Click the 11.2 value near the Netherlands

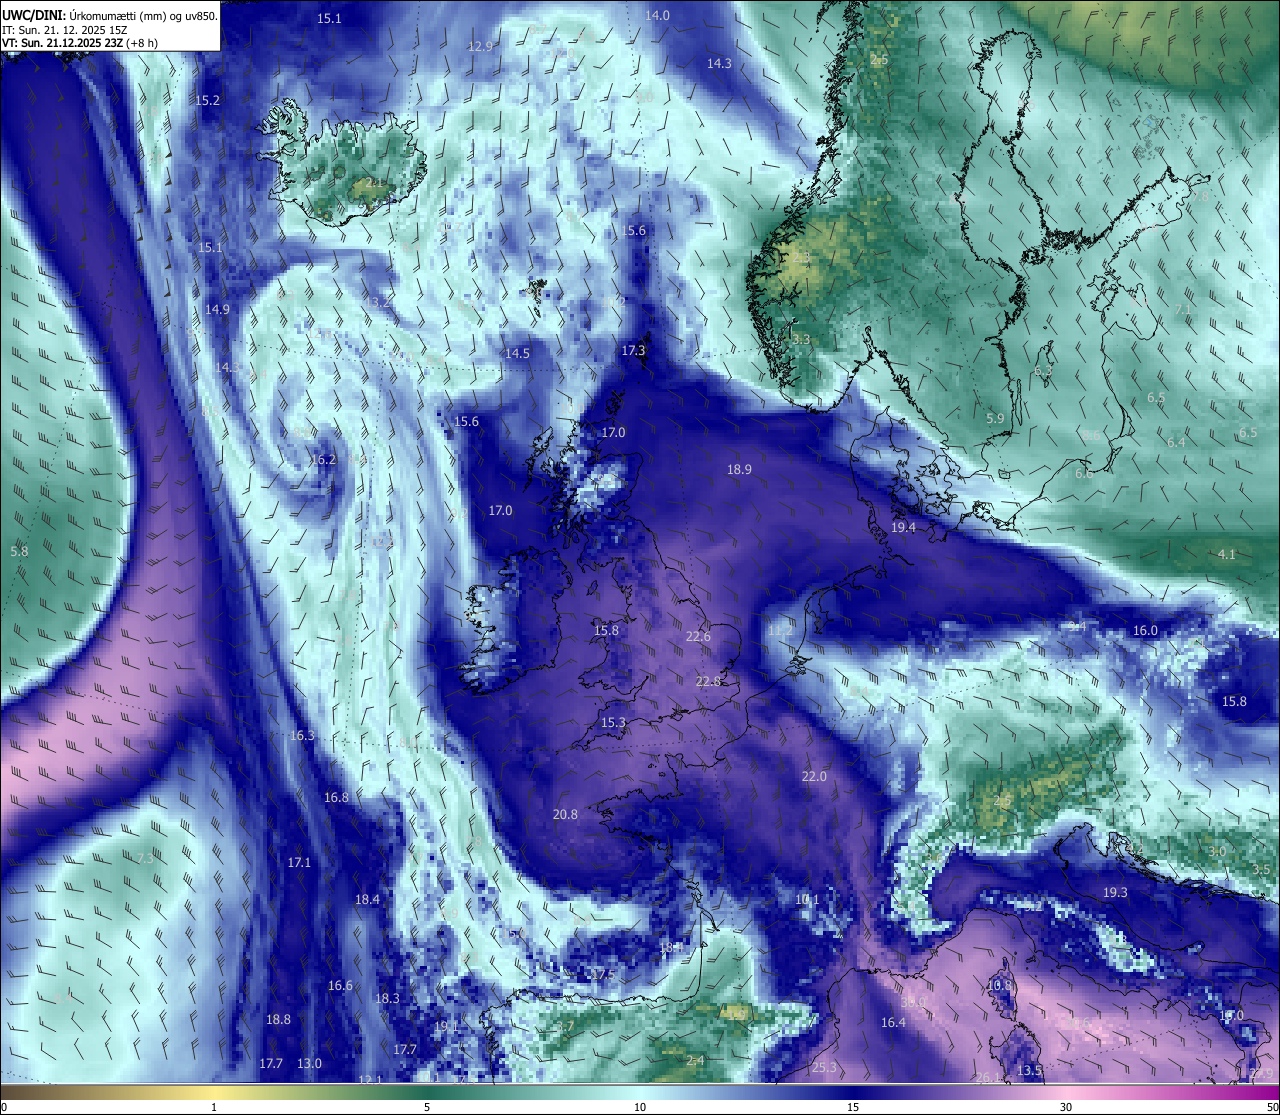(780, 630)
